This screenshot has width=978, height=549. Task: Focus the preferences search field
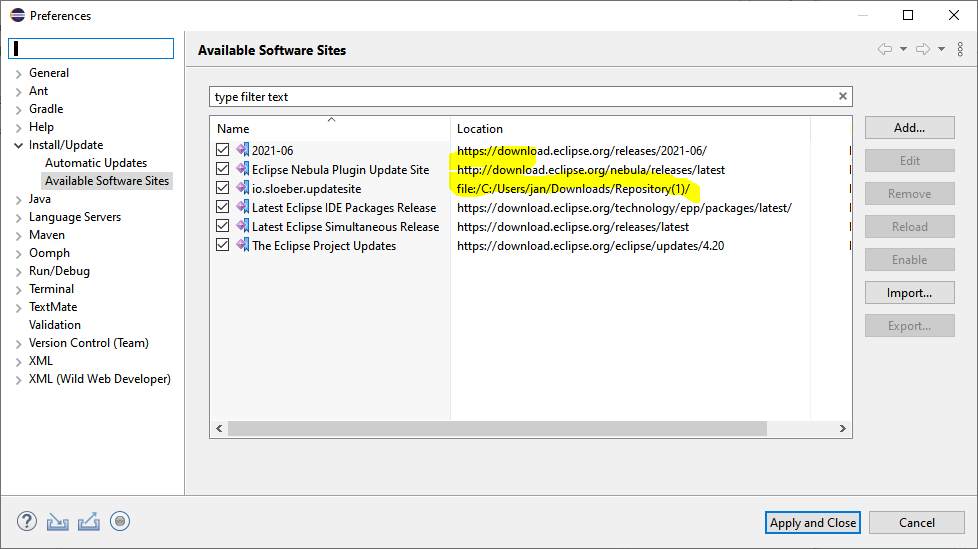click(91, 49)
